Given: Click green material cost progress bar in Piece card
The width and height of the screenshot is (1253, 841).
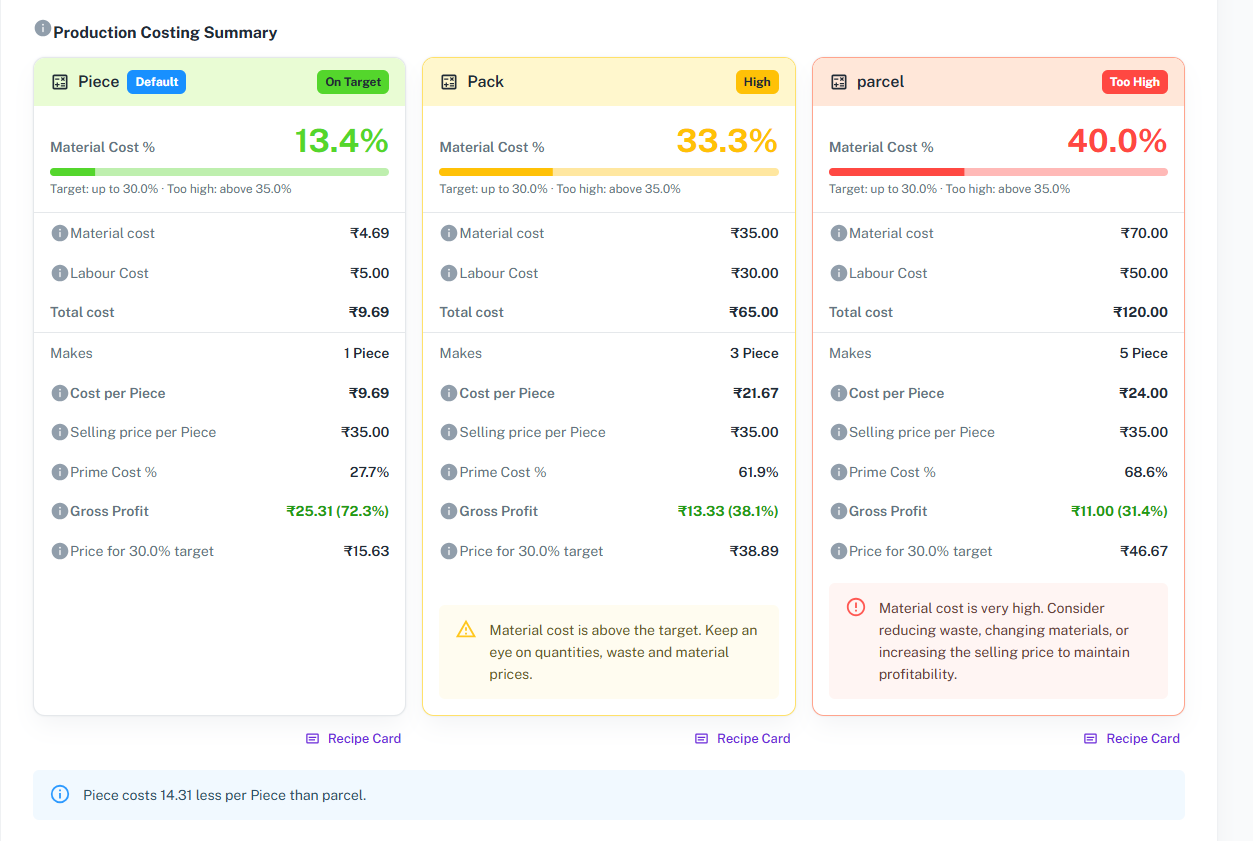Looking at the screenshot, I should 219,172.
